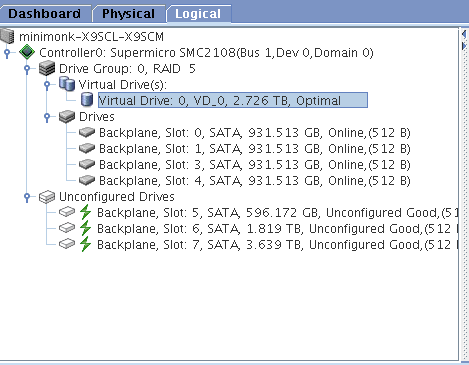Click the Unconfigured Drives outline icon

click(47, 197)
